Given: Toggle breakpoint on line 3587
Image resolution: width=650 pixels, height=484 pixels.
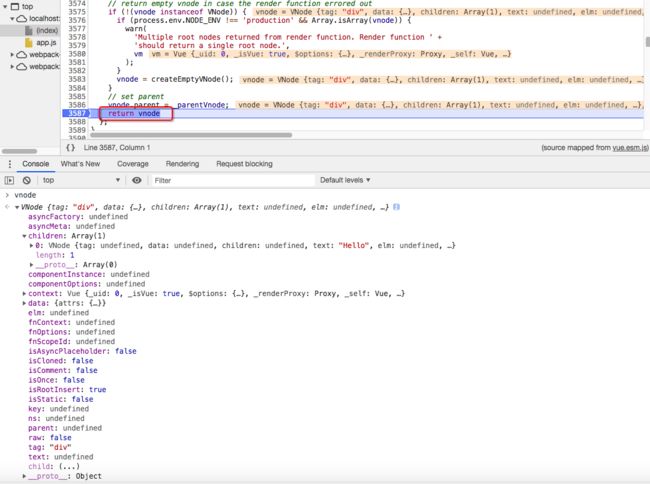Looking at the screenshot, I should point(76,113).
